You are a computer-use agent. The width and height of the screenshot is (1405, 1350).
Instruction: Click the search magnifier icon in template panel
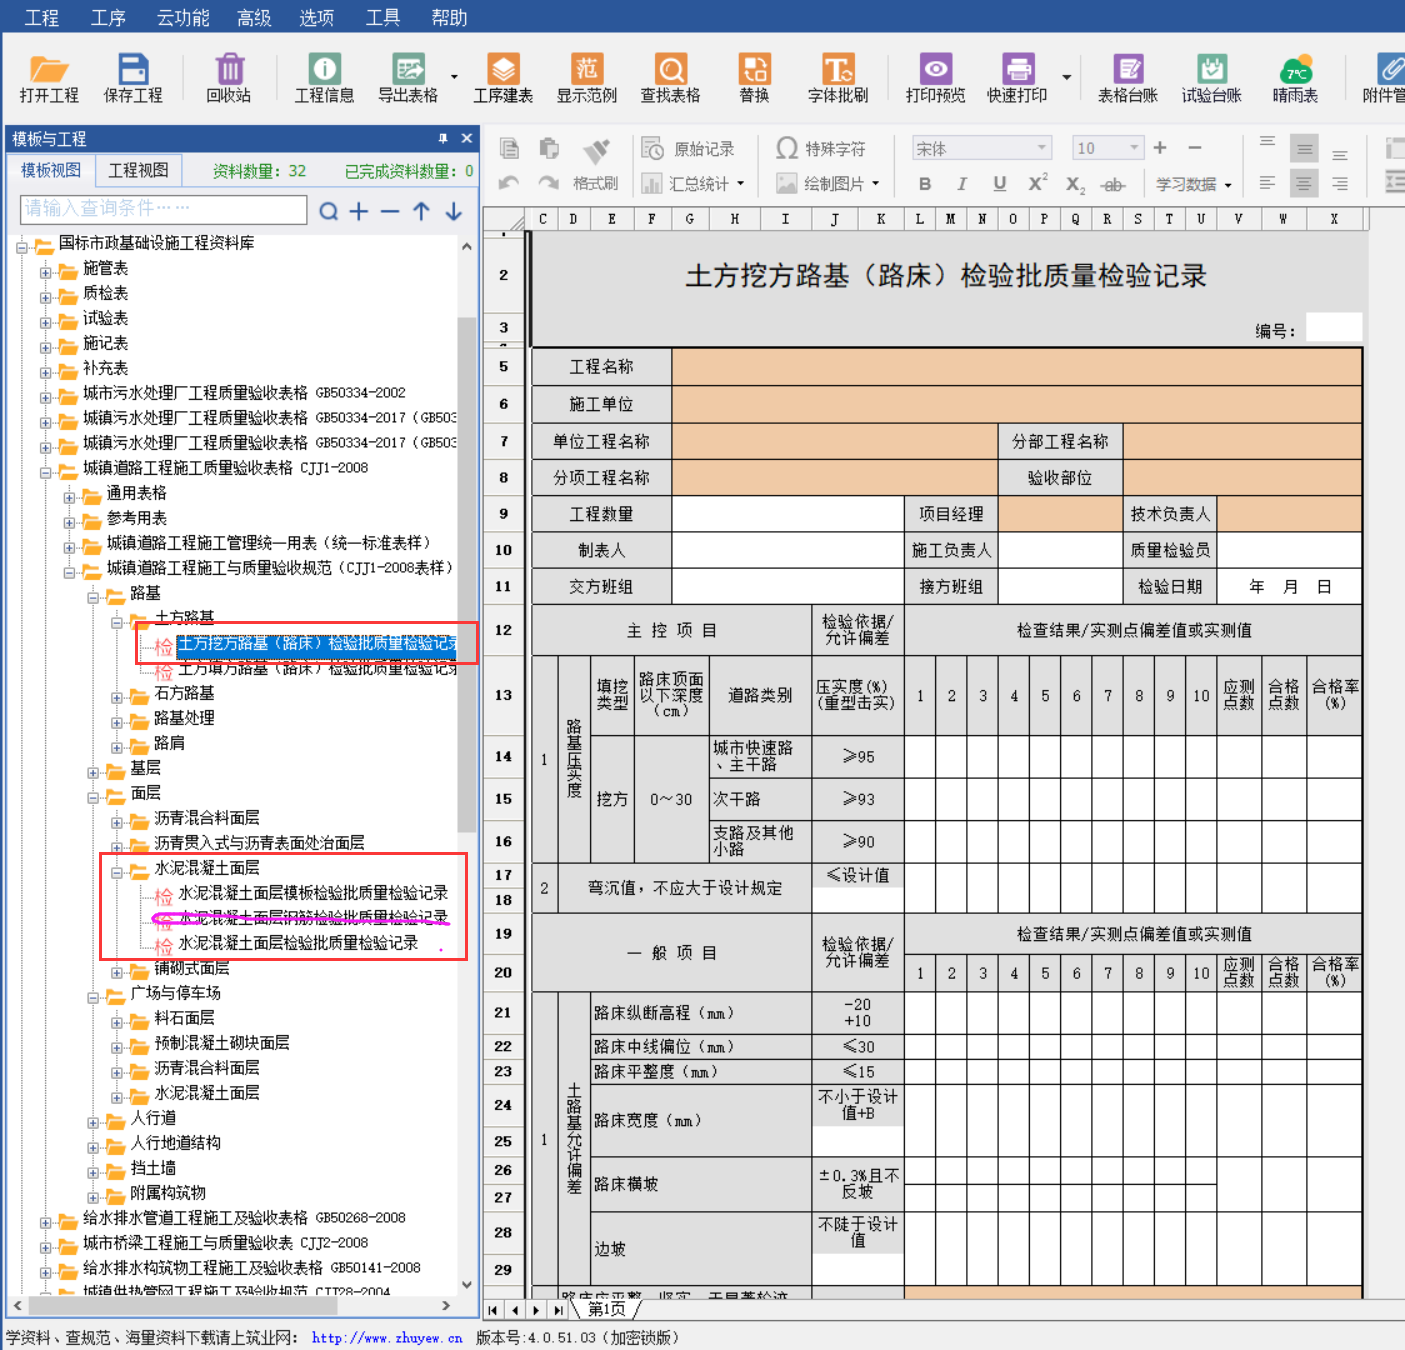(x=328, y=211)
